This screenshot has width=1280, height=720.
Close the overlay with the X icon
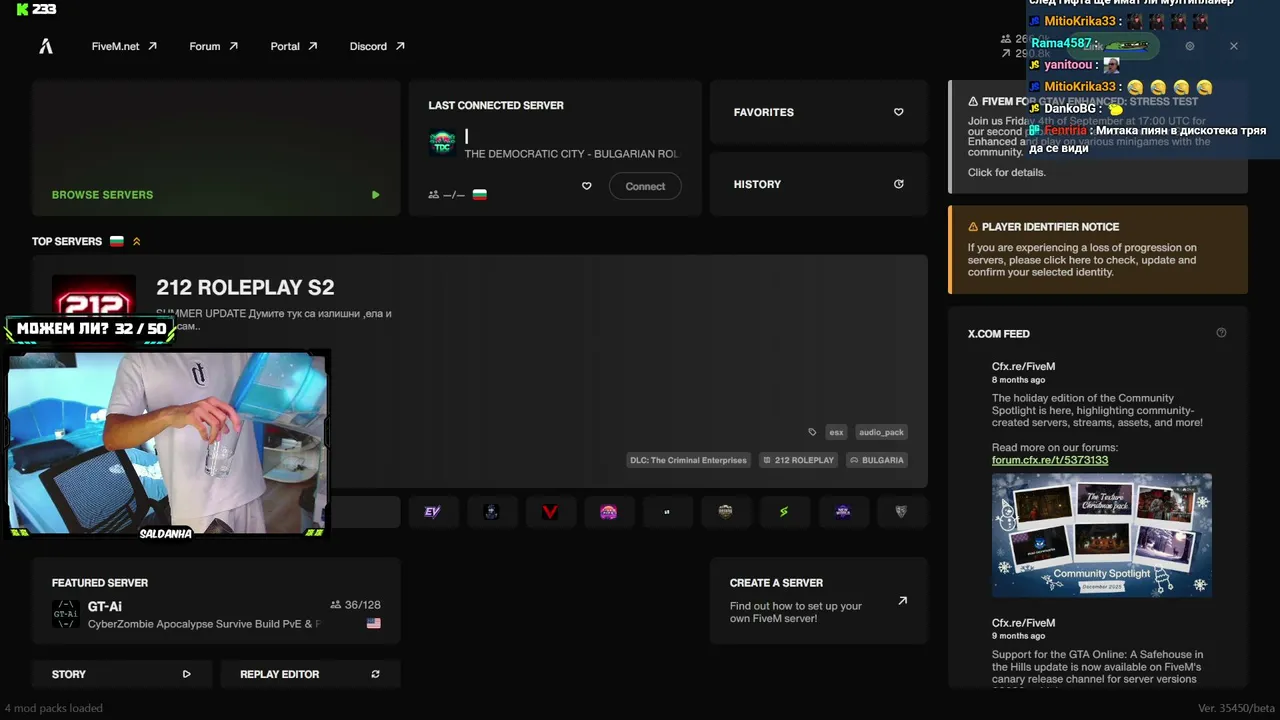pyautogui.click(x=1234, y=46)
